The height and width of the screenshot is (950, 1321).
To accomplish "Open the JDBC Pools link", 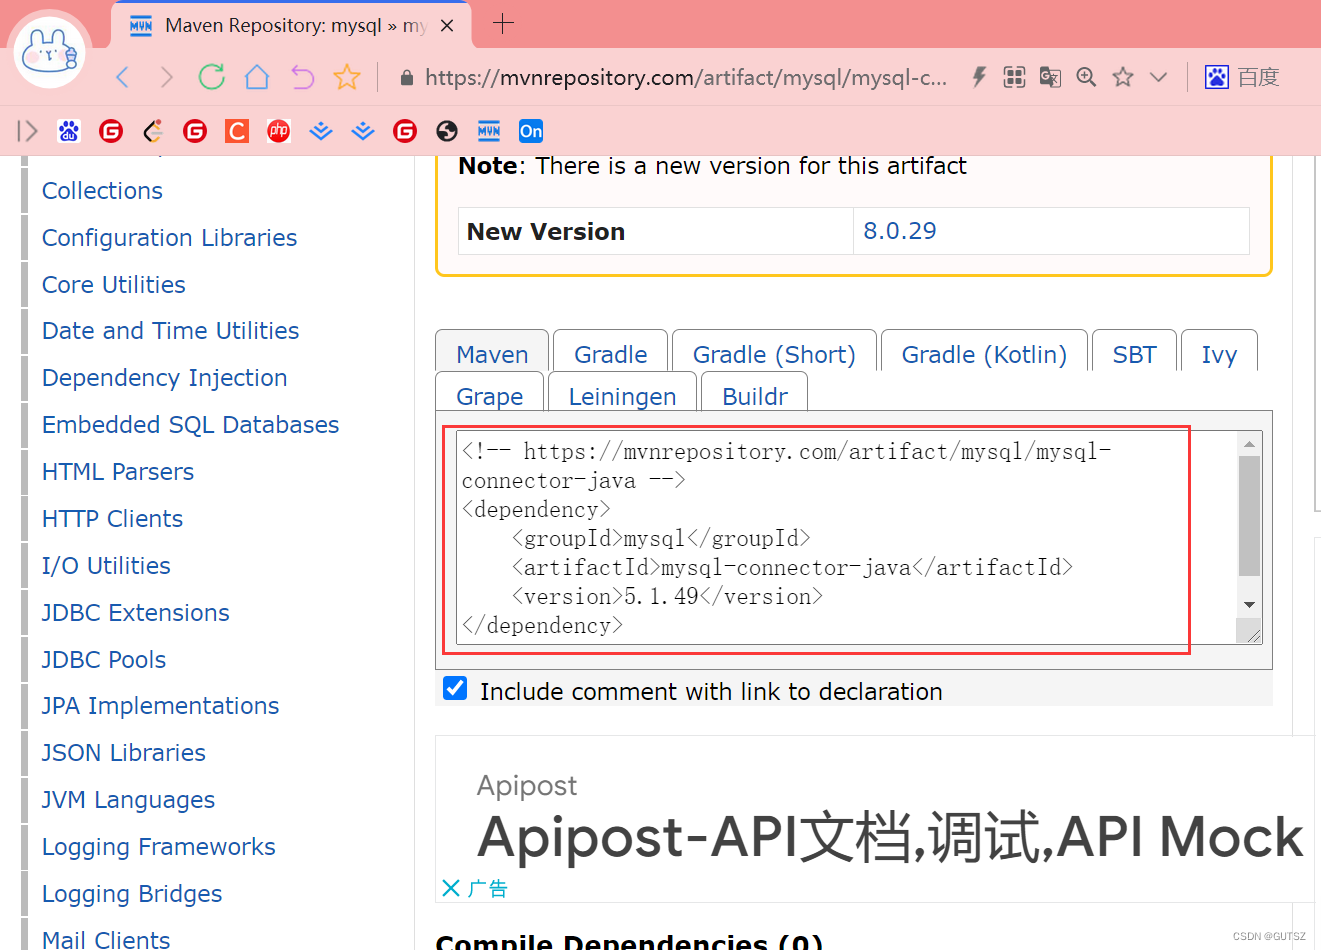I will (x=104, y=660).
